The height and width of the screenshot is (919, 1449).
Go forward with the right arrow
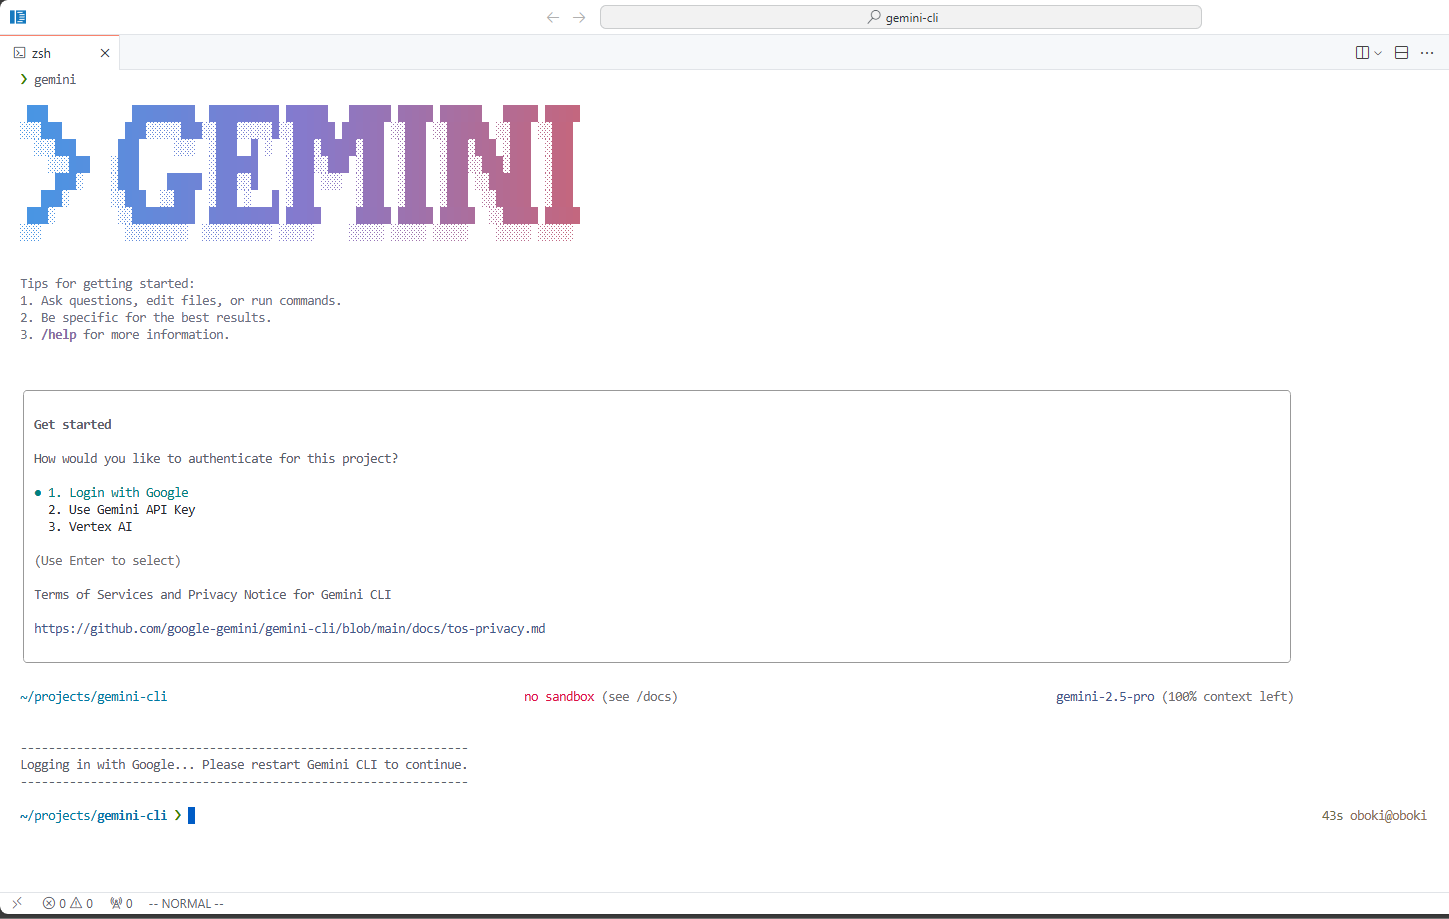(x=579, y=17)
